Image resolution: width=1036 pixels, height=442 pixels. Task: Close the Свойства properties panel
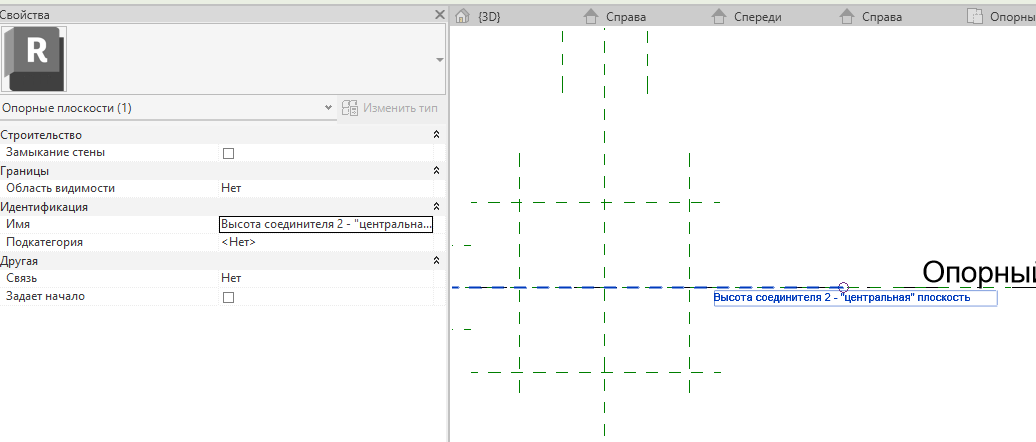tap(439, 15)
